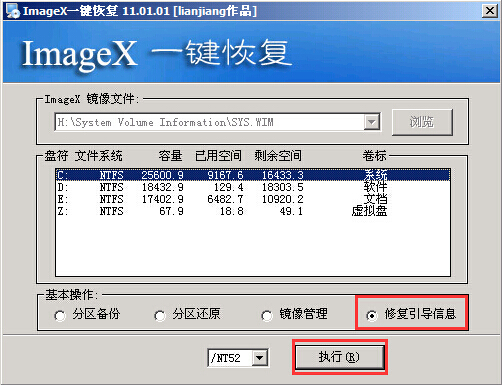The image size is (502, 385).
Task: Click the 卷标 column header label
Action: [375, 156]
